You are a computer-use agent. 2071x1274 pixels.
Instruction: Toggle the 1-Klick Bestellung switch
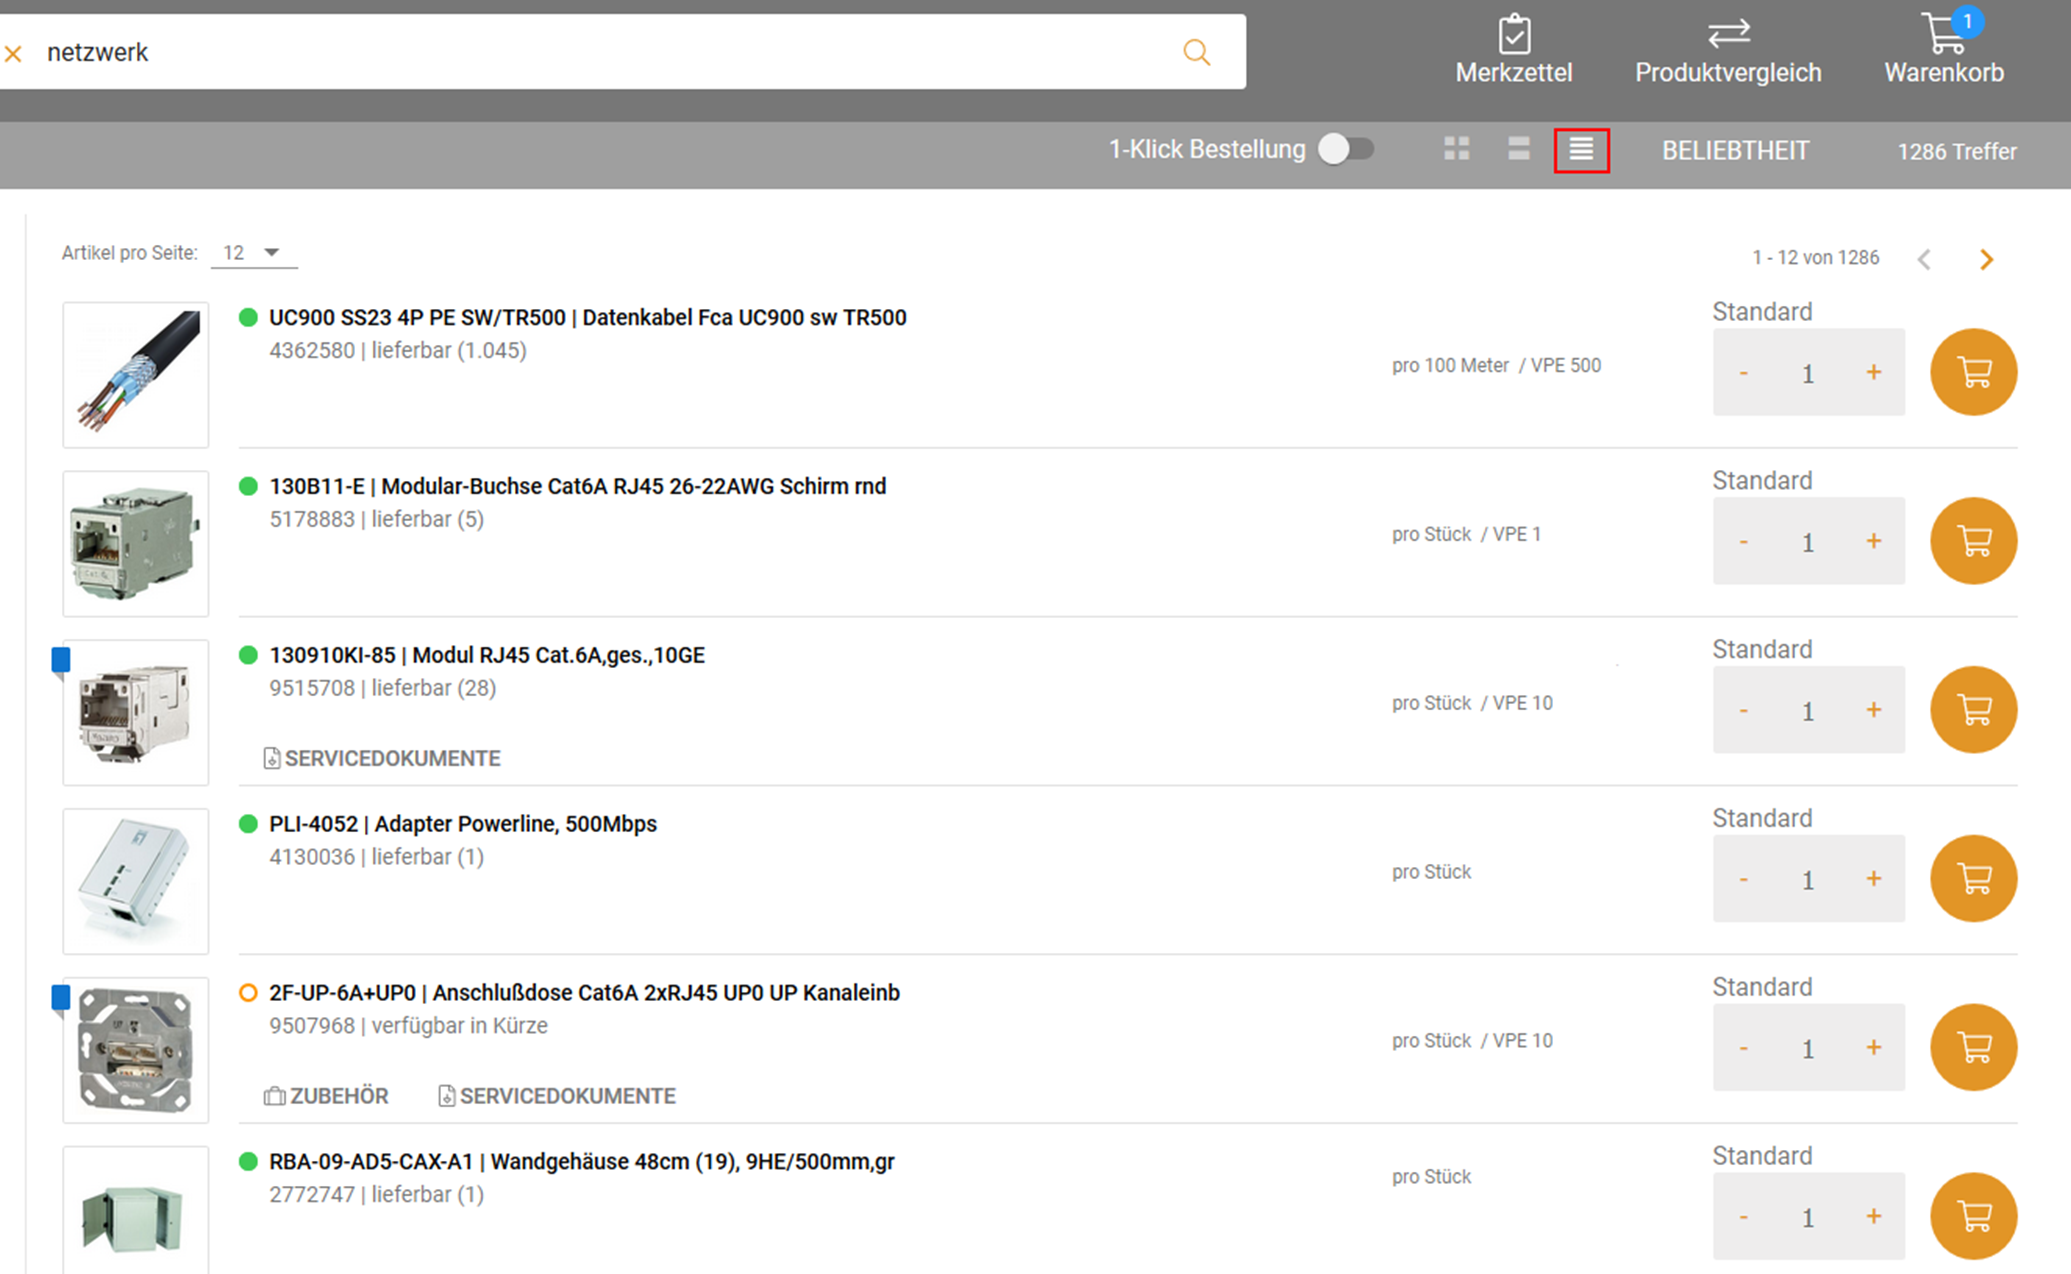1345,149
